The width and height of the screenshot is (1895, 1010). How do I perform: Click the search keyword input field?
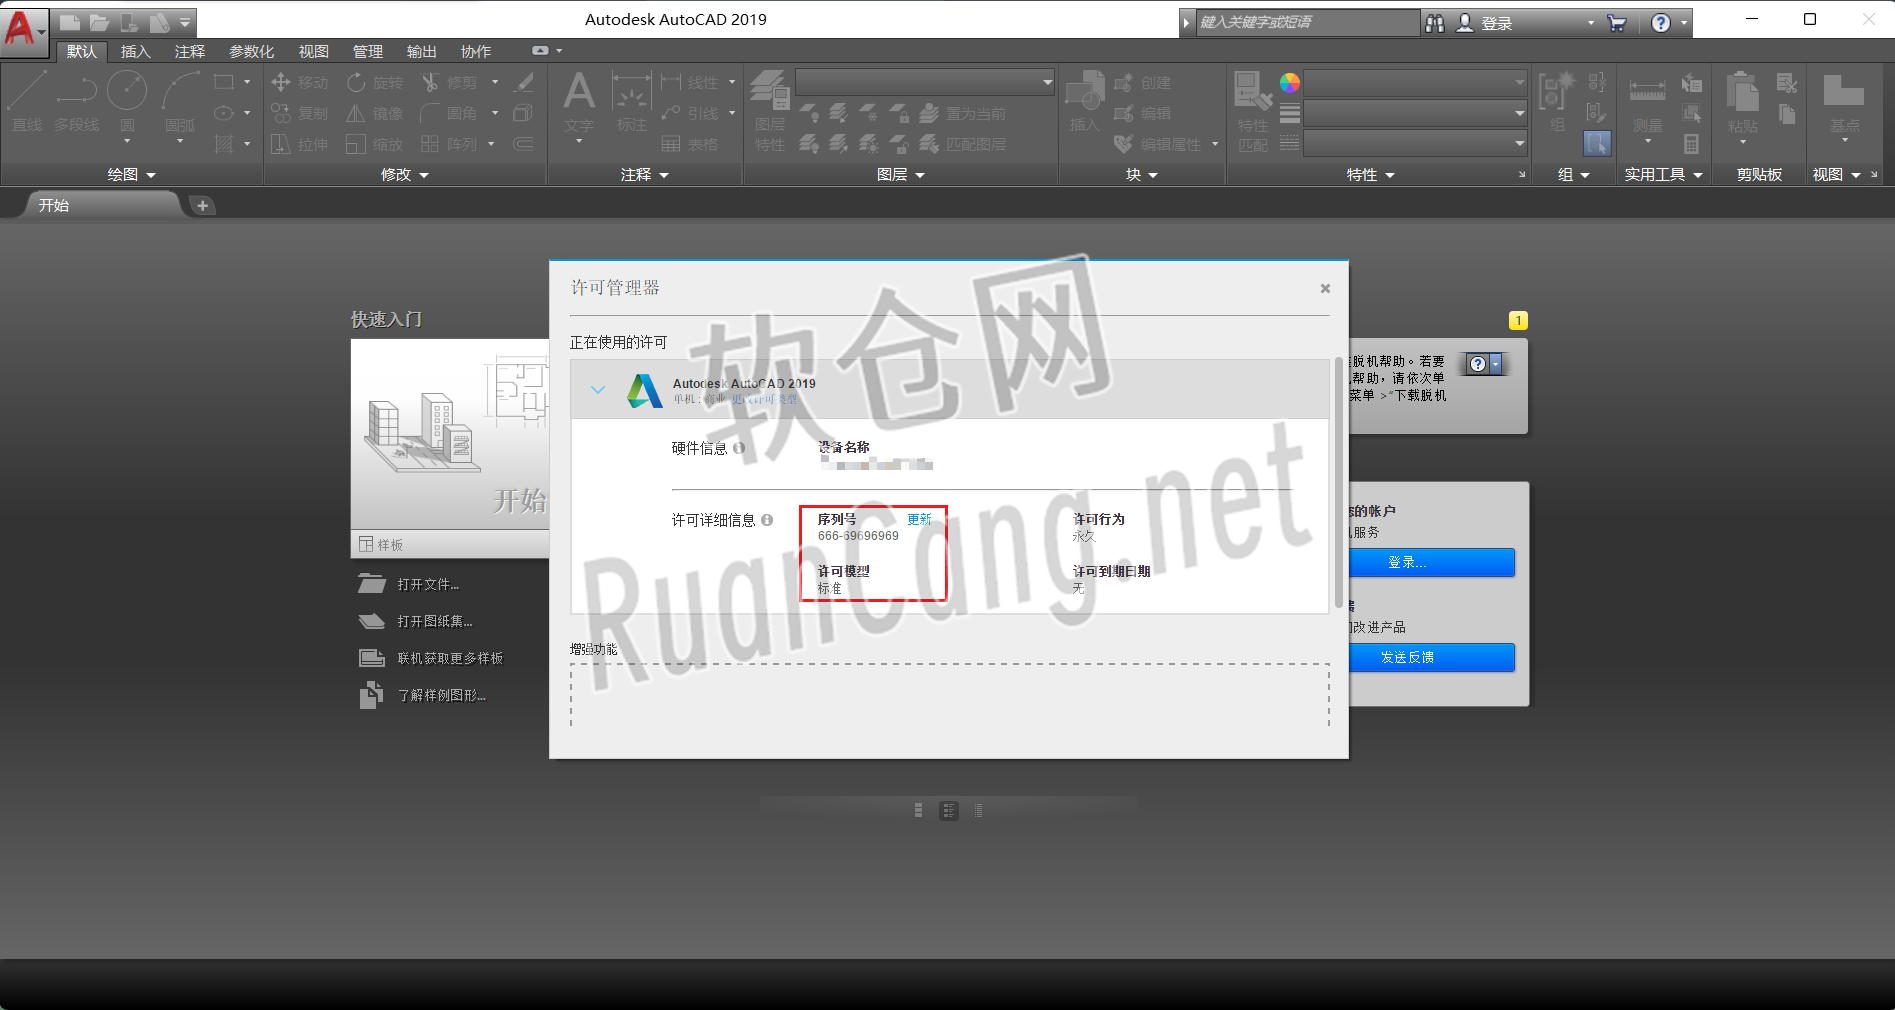(1305, 21)
